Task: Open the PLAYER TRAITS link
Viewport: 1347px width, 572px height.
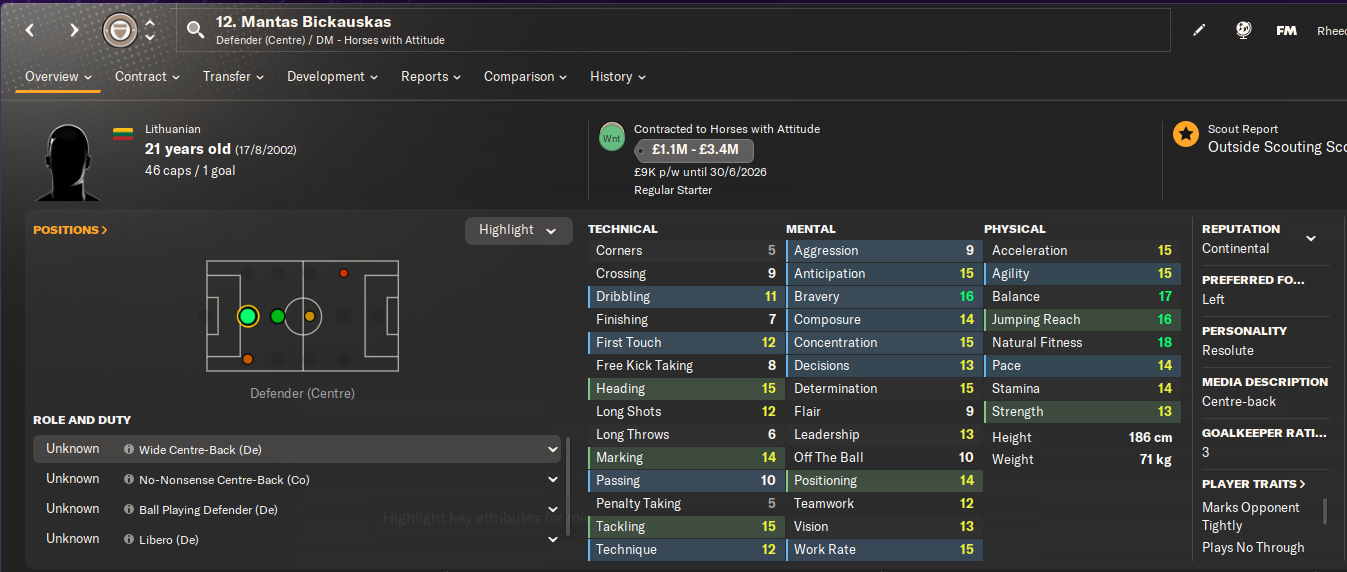Action: 1254,484
